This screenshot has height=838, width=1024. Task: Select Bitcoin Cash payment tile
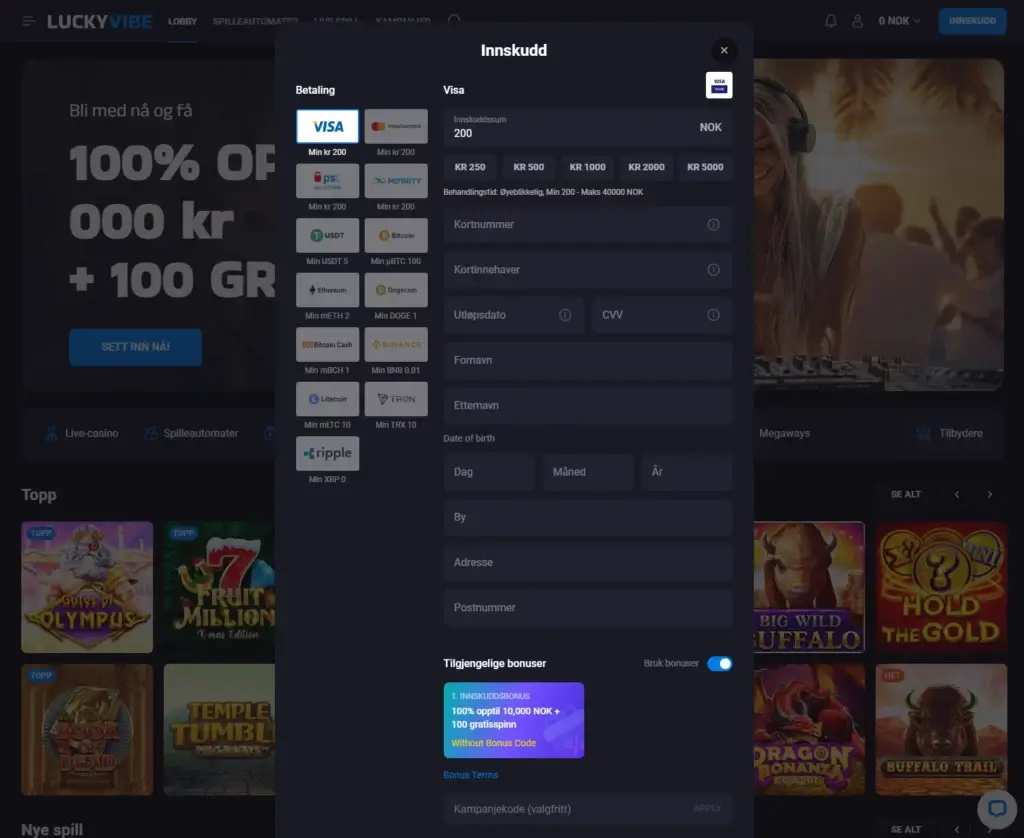(327, 344)
